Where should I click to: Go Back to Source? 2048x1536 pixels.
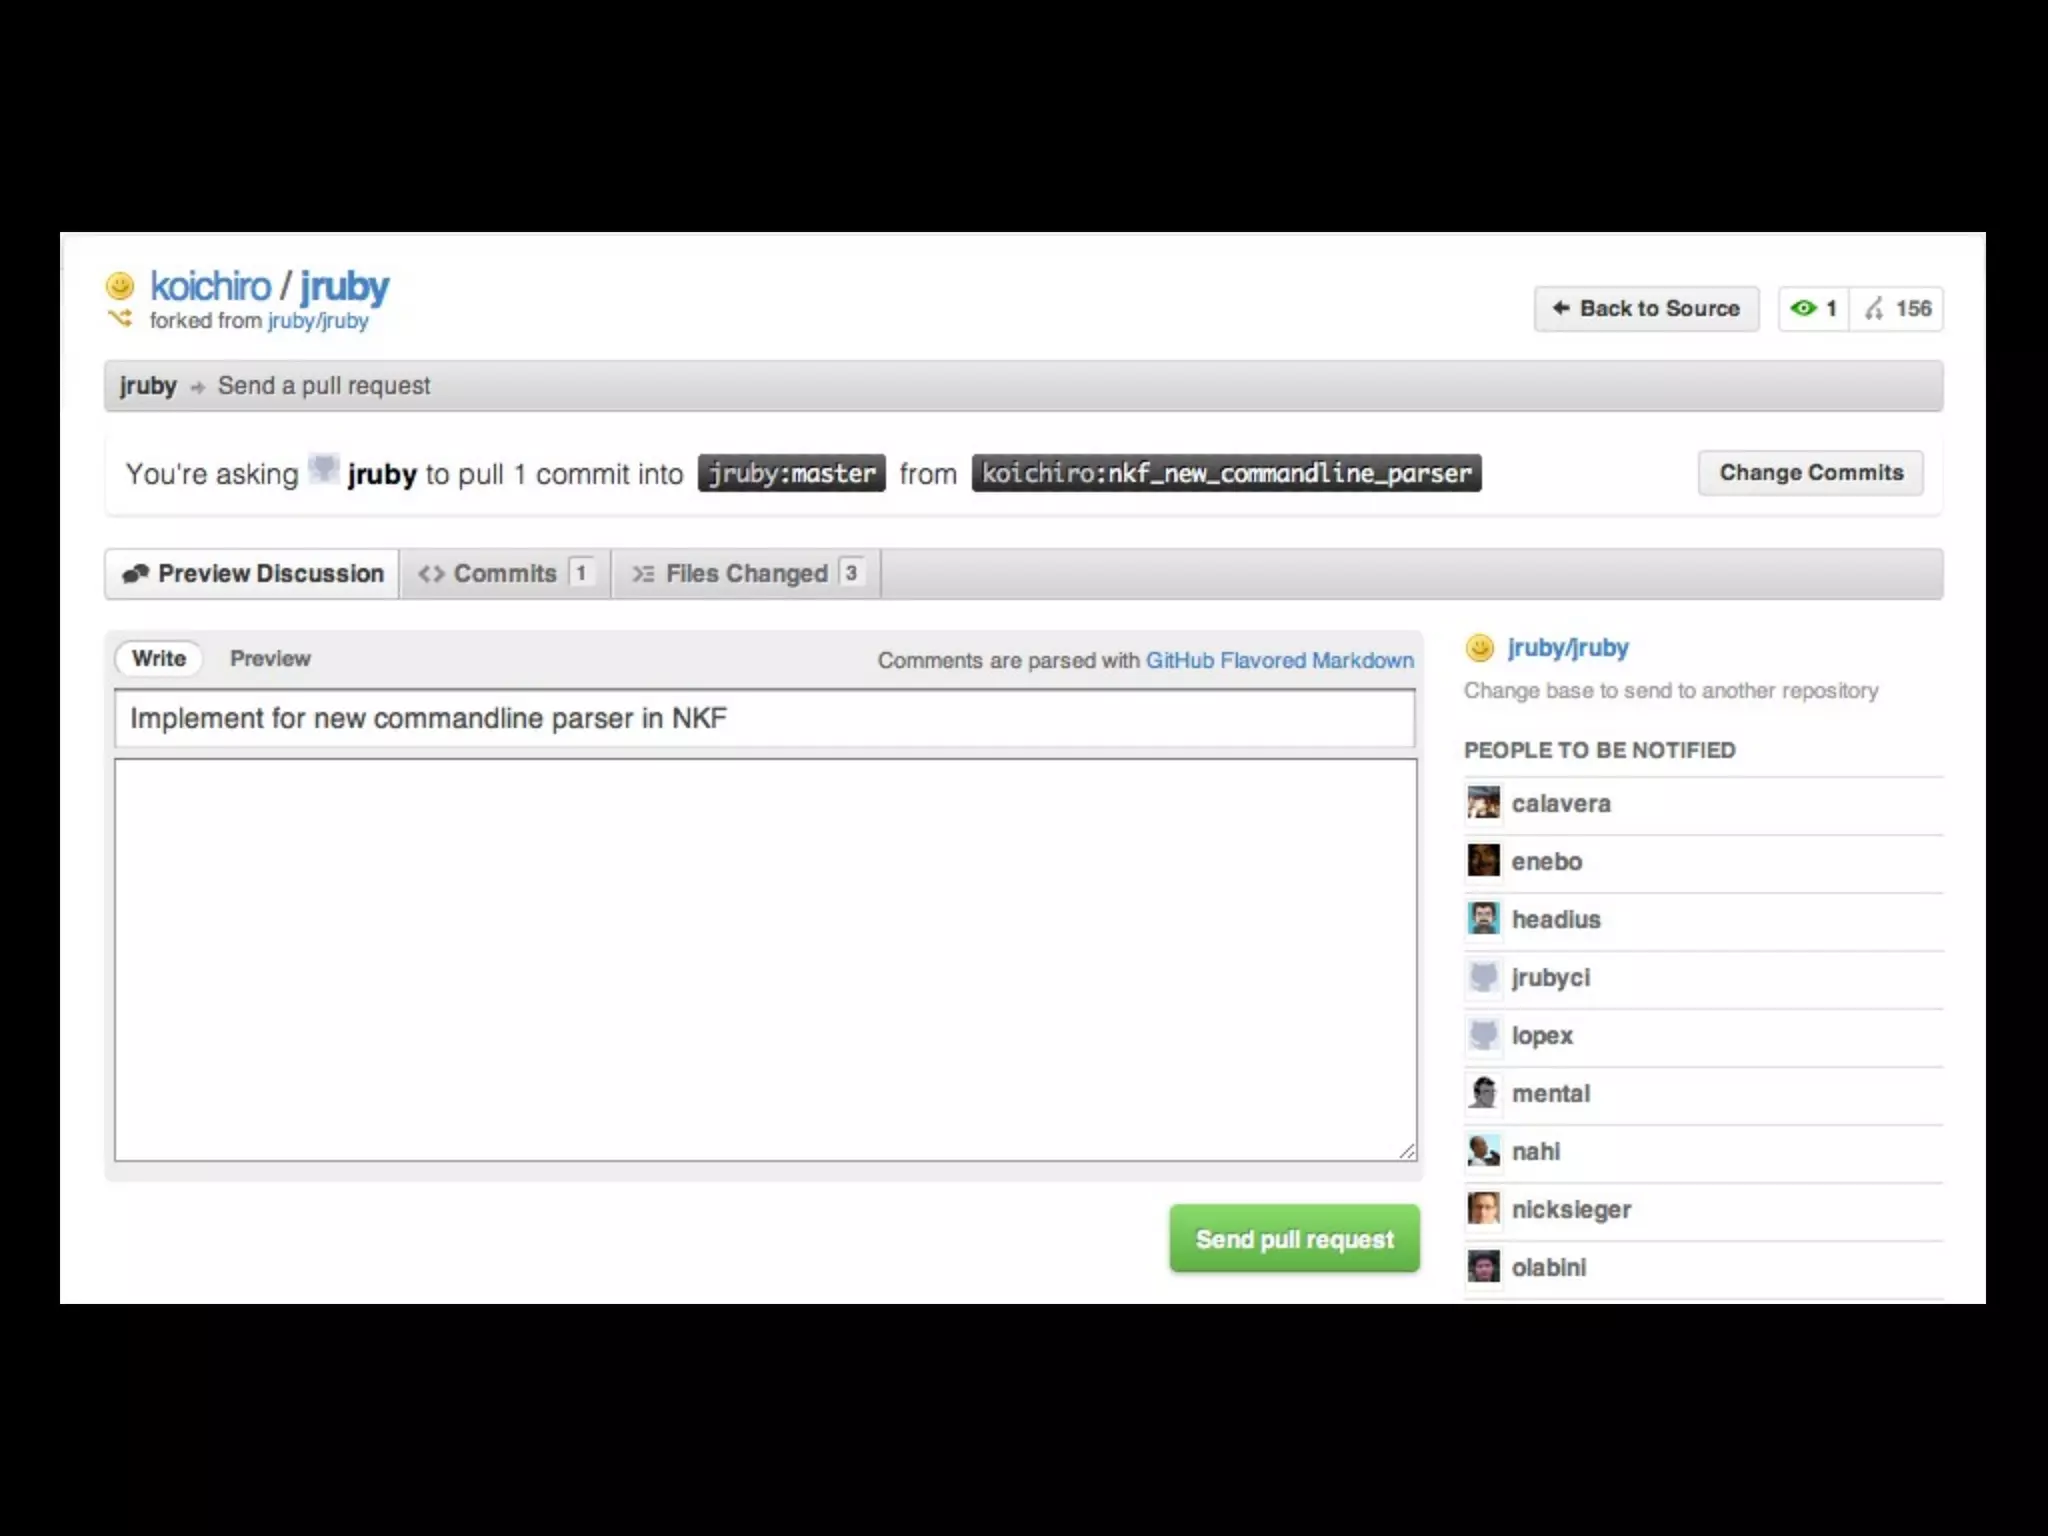click(1646, 308)
